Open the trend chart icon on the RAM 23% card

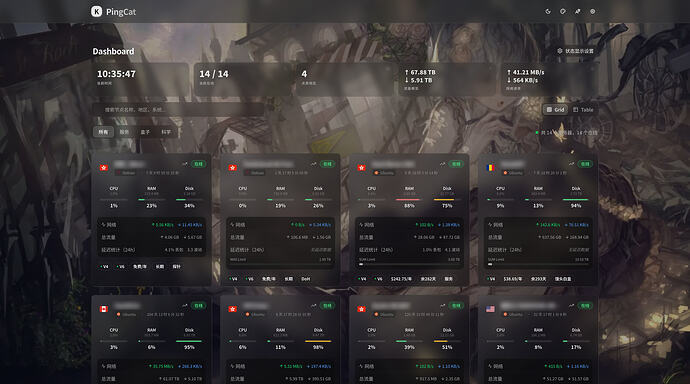[185, 164]
